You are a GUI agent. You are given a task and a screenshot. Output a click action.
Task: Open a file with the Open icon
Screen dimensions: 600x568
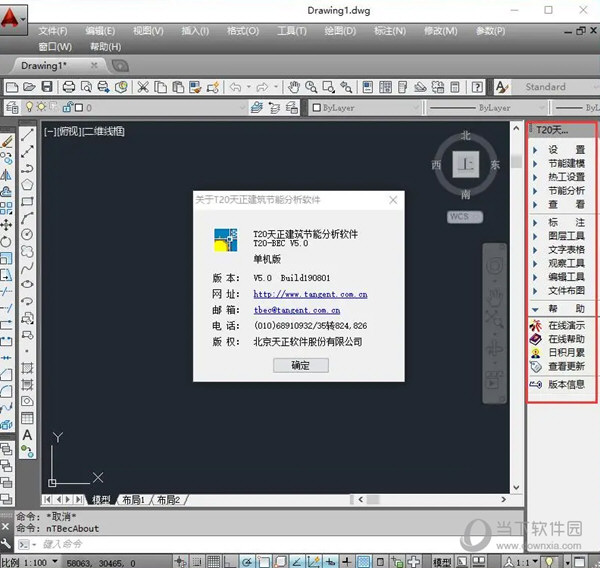click(x=29, y=87)
